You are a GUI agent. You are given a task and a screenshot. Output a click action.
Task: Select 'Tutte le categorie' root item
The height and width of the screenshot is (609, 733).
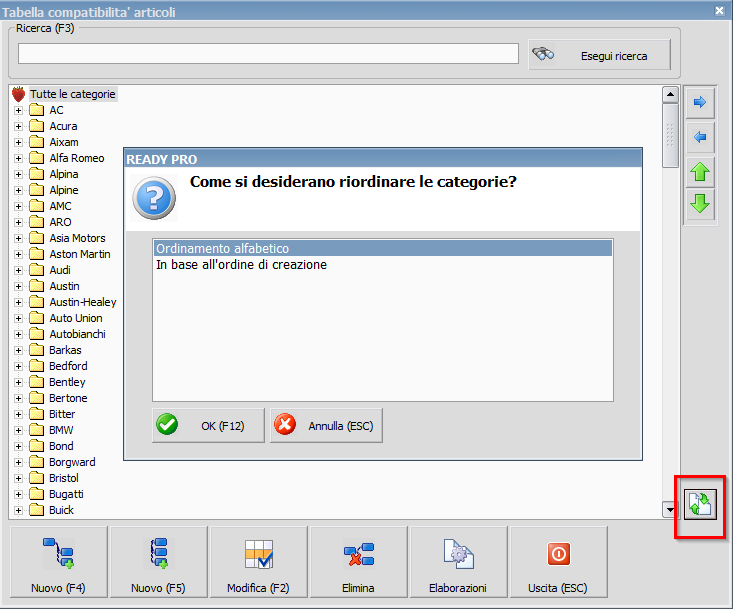pos(72,94)
